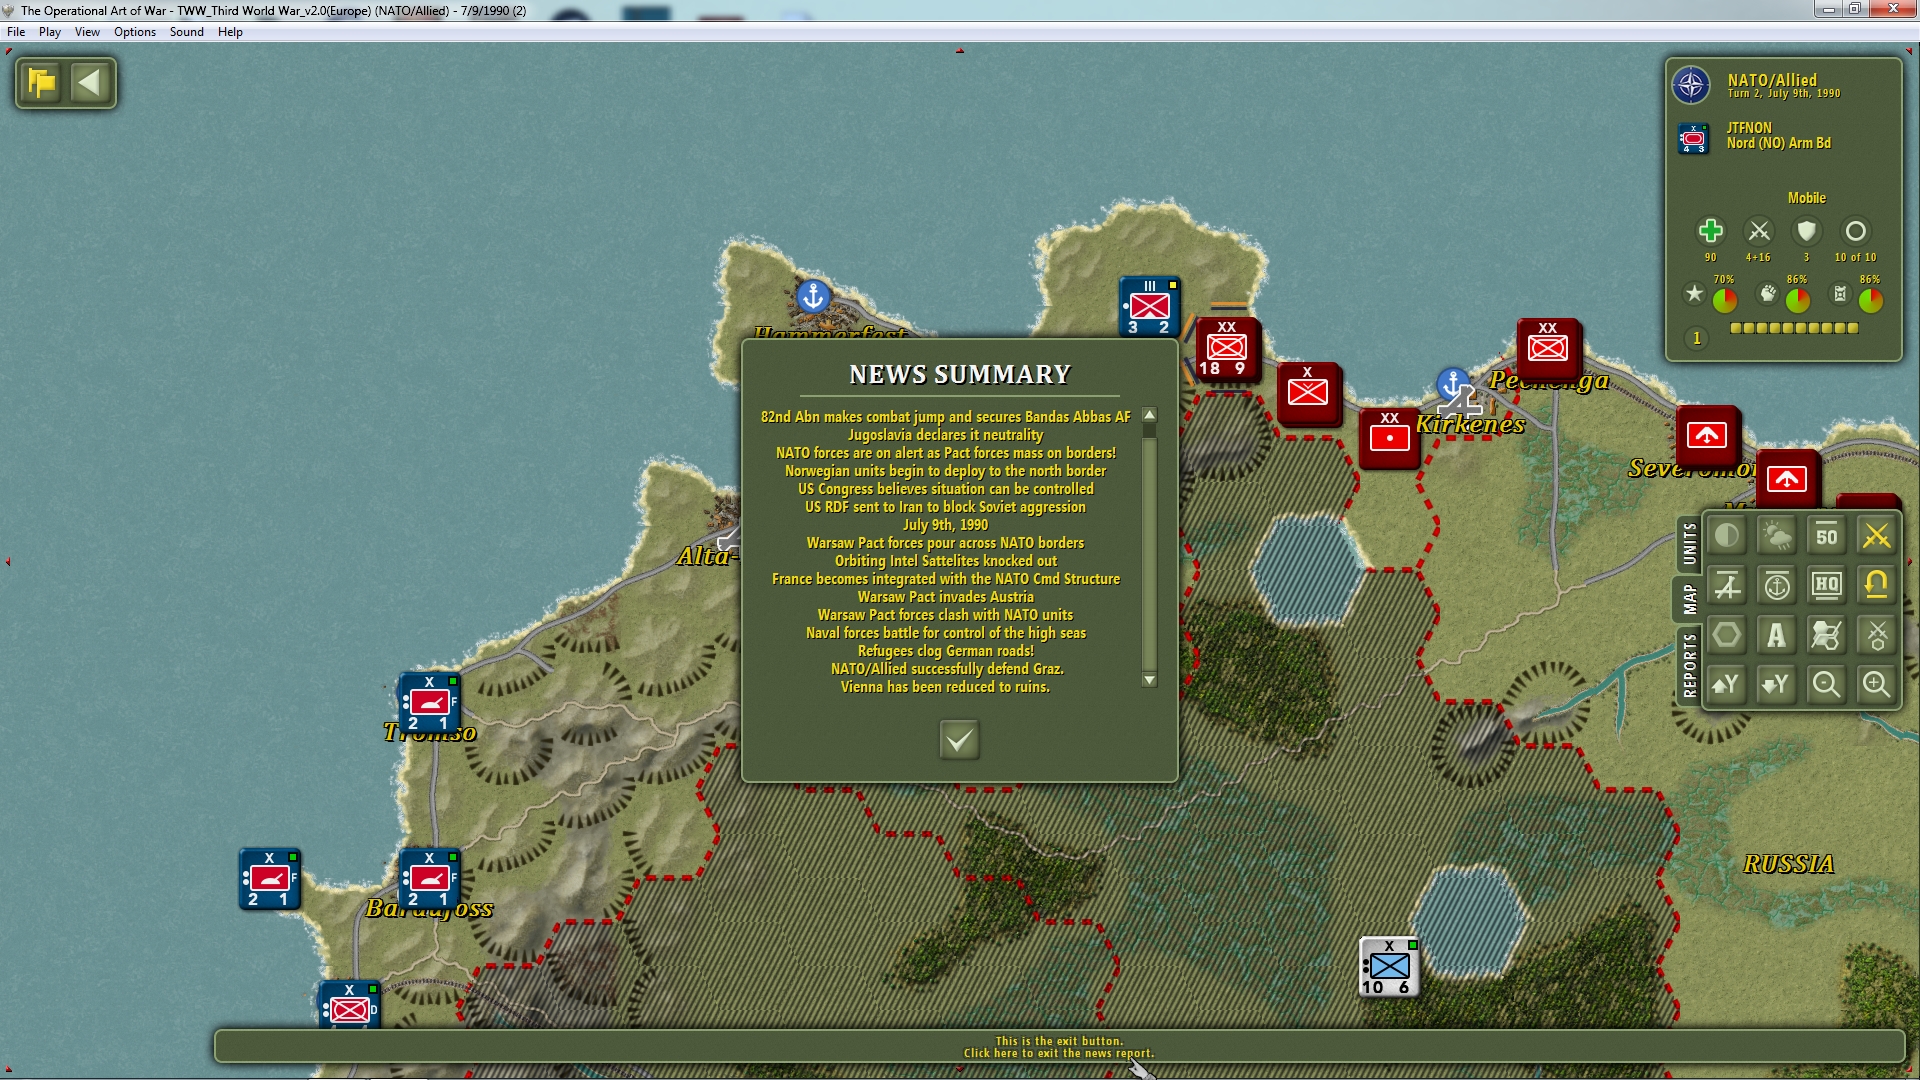Click the anchor port marker at Kirkenes

1453,384
